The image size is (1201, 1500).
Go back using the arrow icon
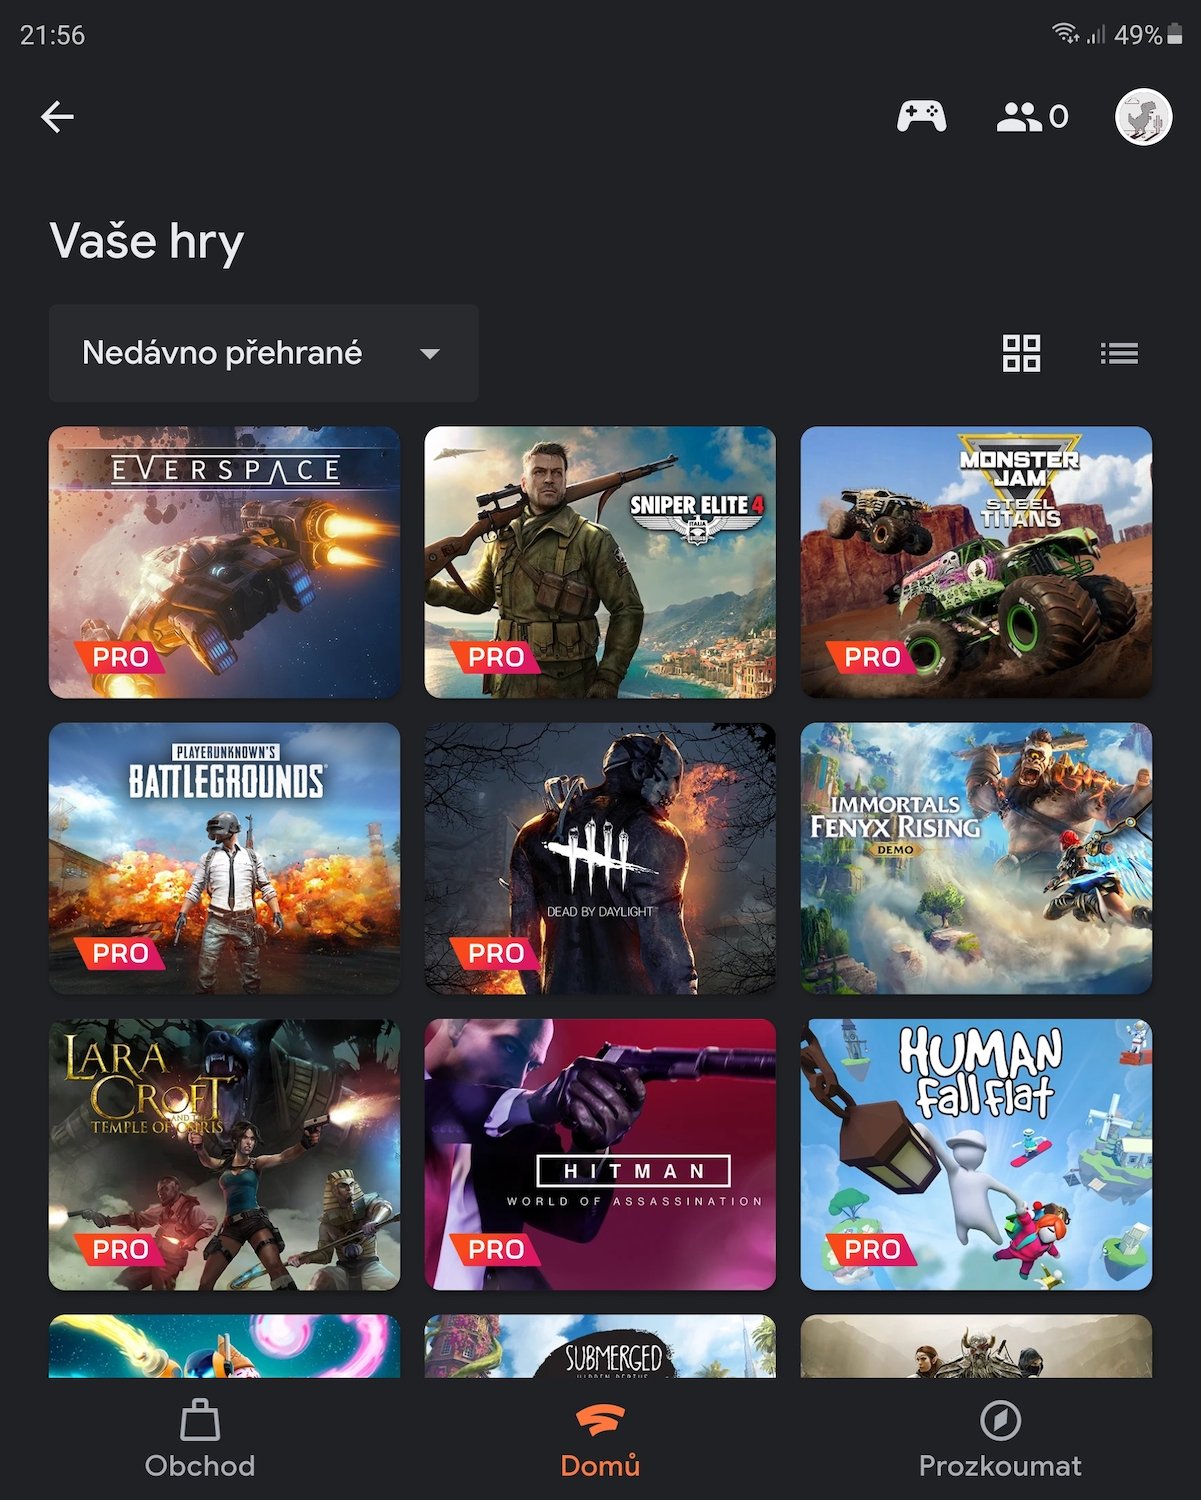tap(57, 117)
